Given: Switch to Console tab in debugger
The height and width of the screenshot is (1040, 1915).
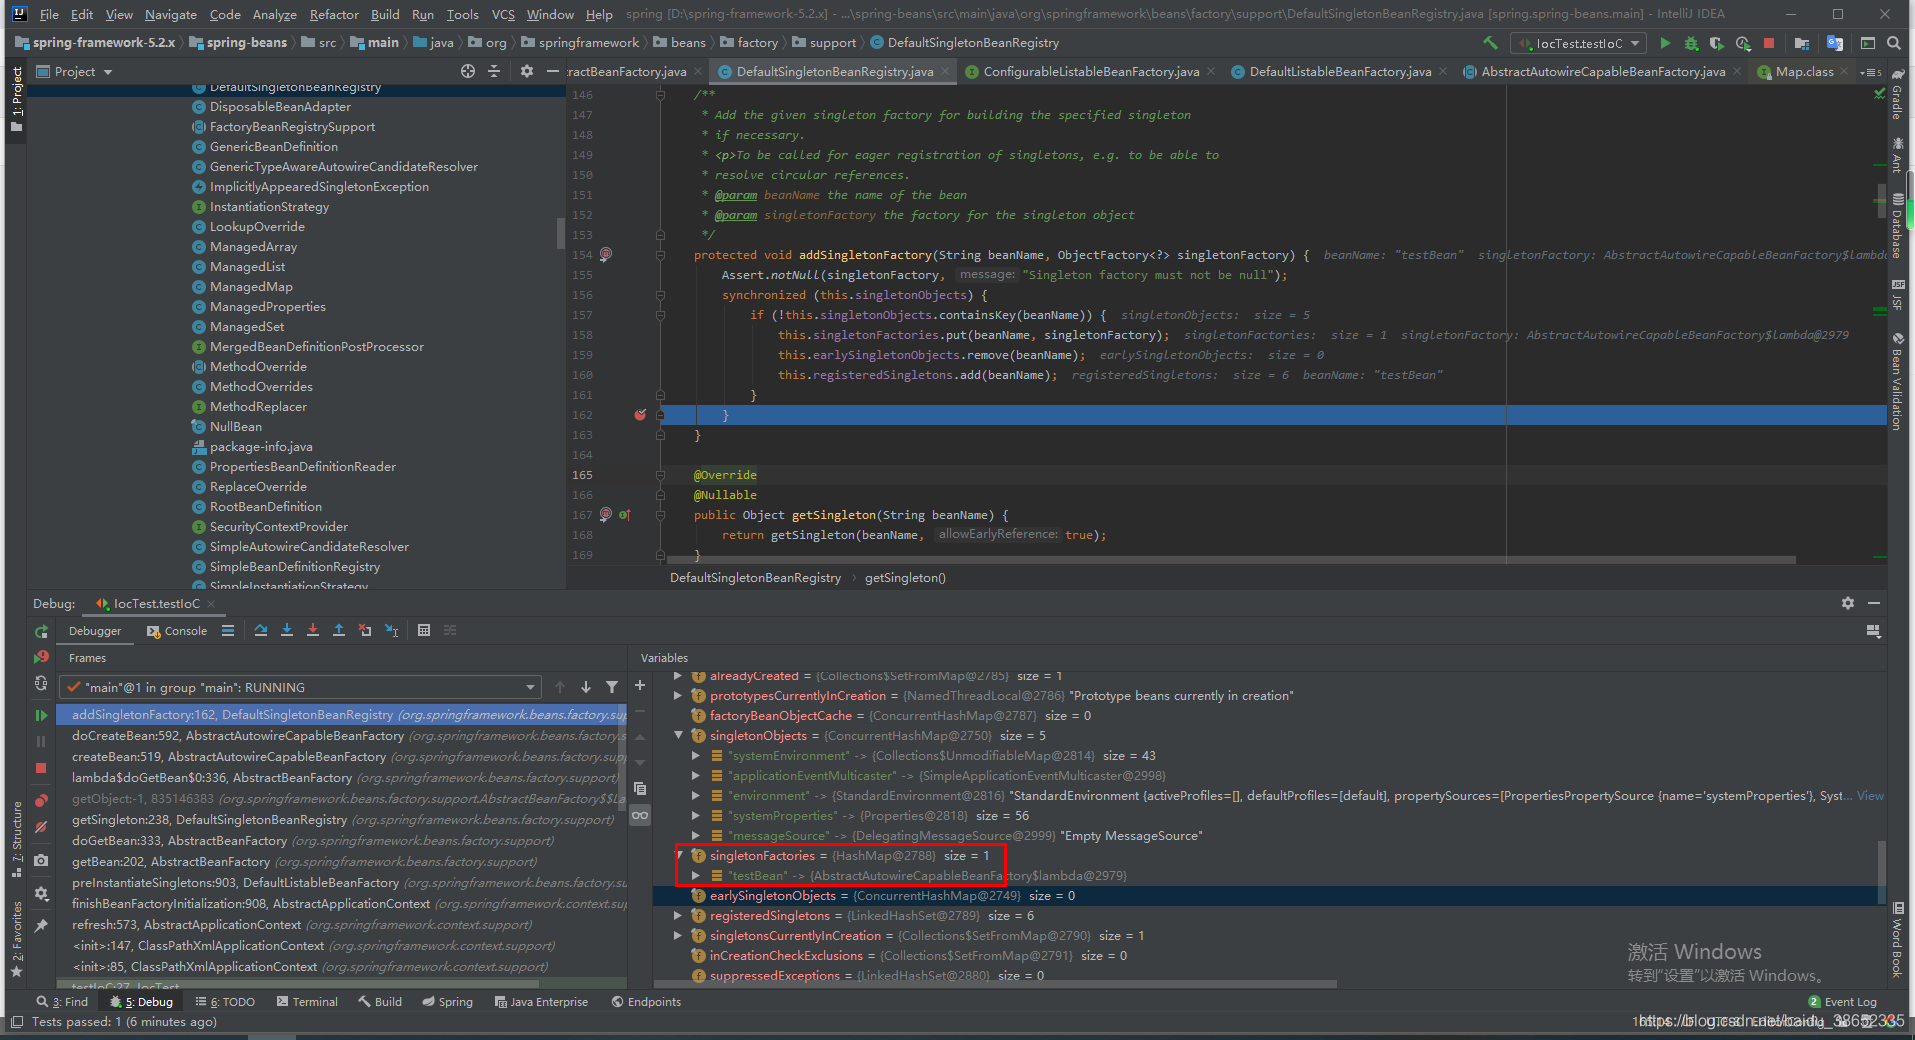Looking at the screenshot, I should tap(177, 631).
